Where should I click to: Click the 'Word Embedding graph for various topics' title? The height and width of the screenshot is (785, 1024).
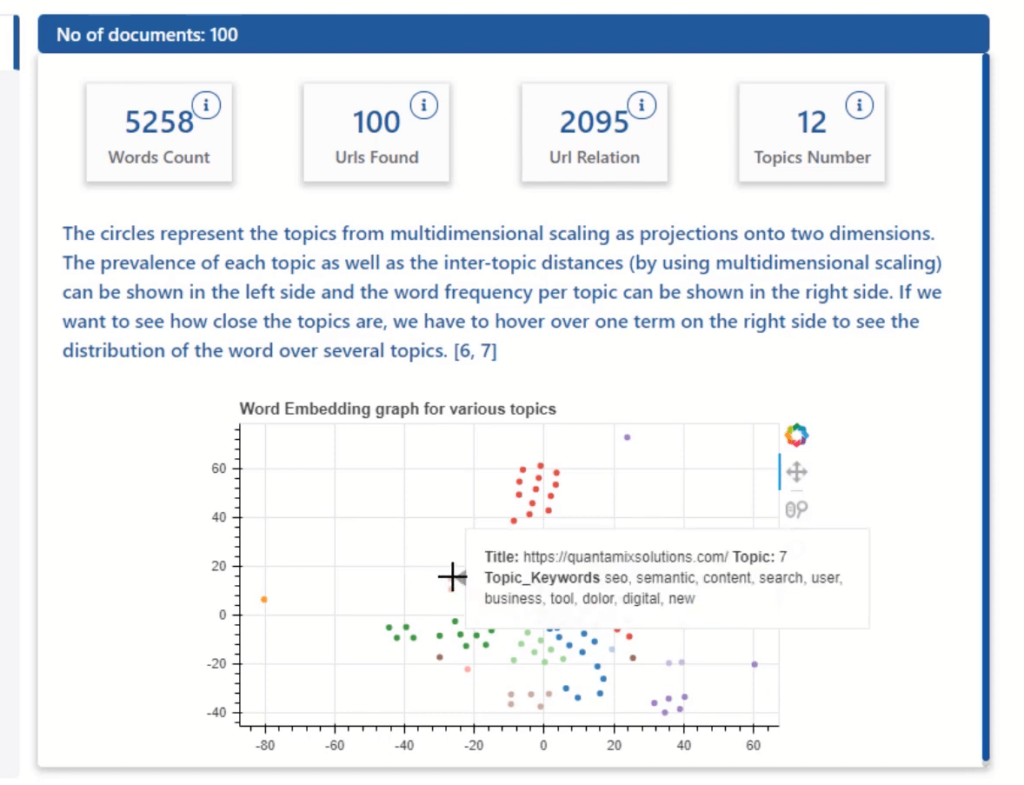pos(398,409)
